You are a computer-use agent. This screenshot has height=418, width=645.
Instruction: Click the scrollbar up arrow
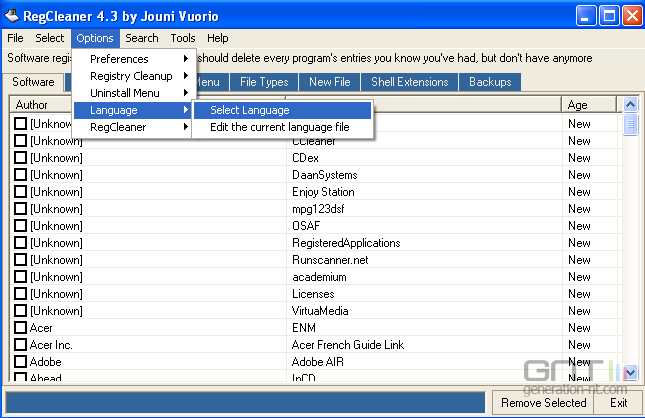click(x=630, y=104)
